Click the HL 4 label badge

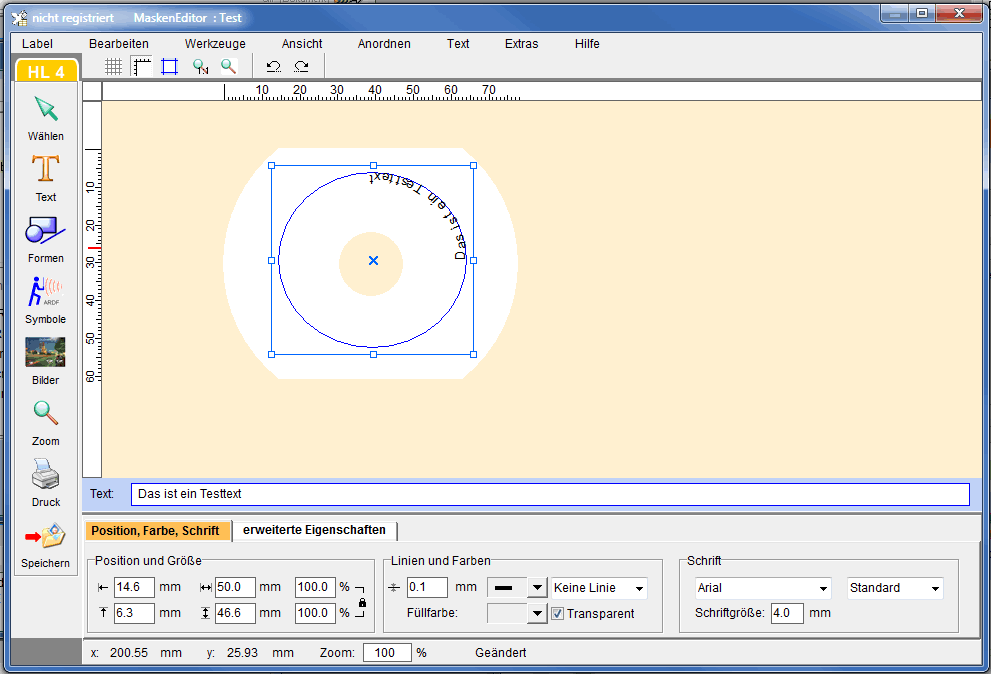coord(46,71)
